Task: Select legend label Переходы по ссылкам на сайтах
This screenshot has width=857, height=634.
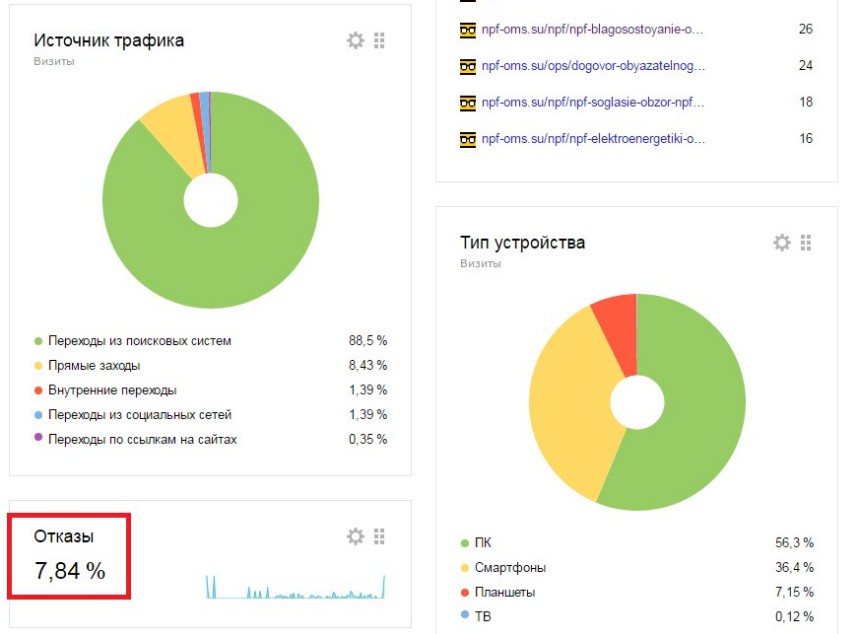Action: (x=143, y=439)
